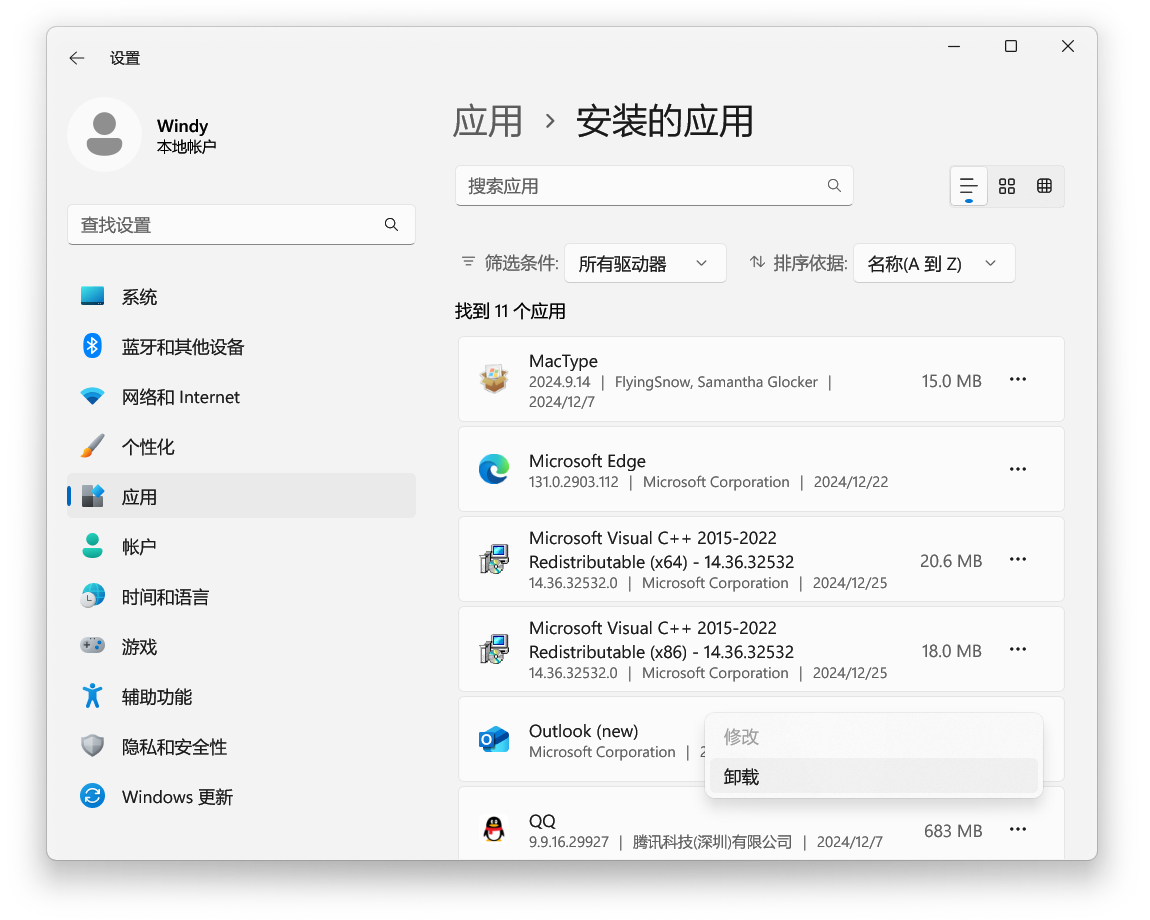Open 蓝牙和其他设备 settings
Screen dimensions: 1150x920
[91, 346]
